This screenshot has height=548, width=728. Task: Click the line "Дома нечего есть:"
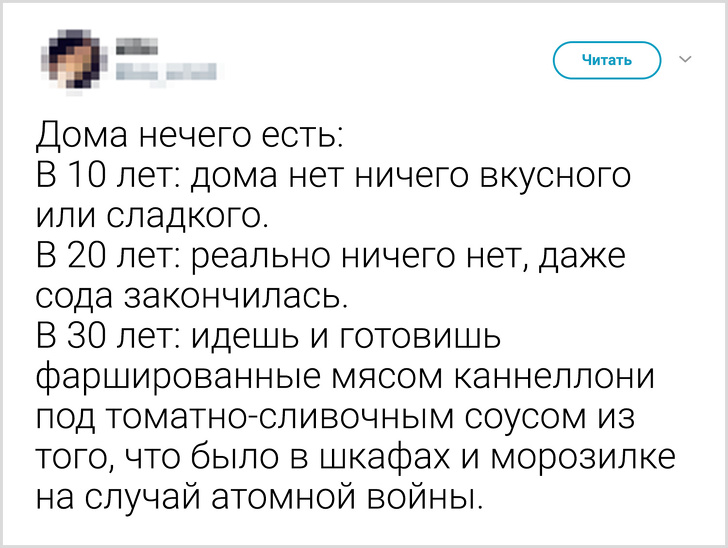pos(191,135)
